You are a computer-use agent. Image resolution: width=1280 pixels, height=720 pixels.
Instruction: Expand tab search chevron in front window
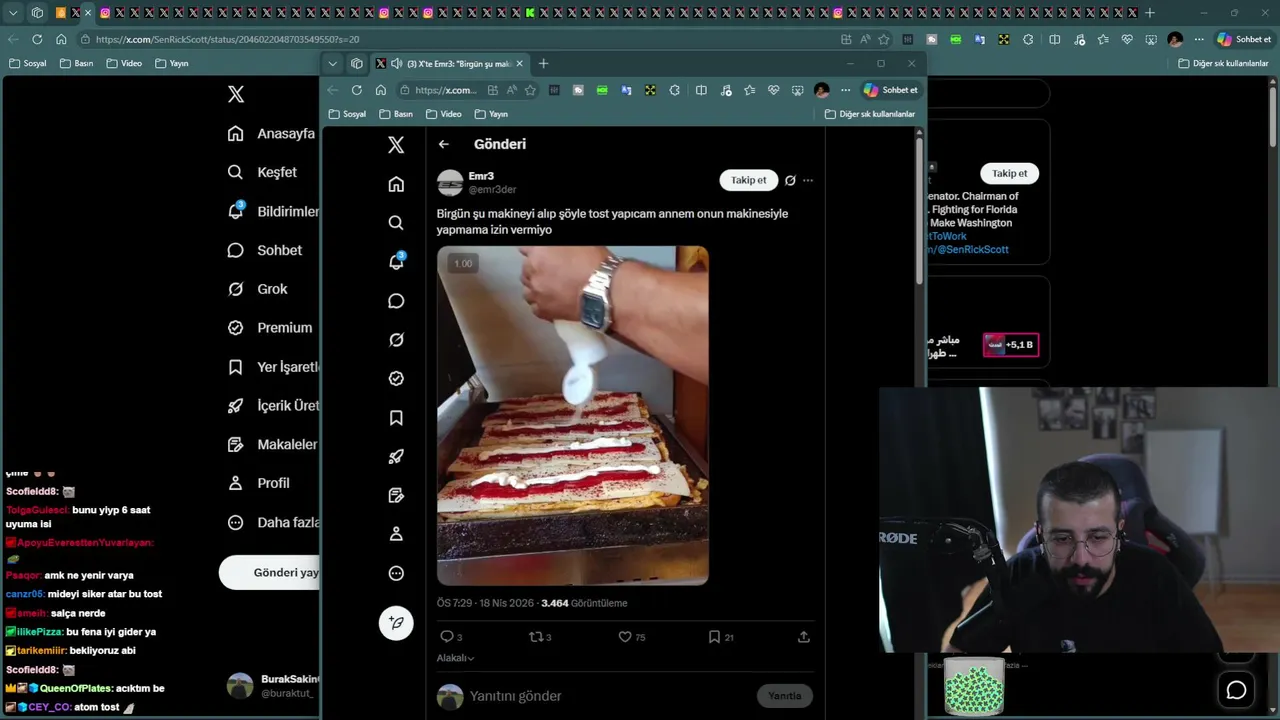click(333, 64)
